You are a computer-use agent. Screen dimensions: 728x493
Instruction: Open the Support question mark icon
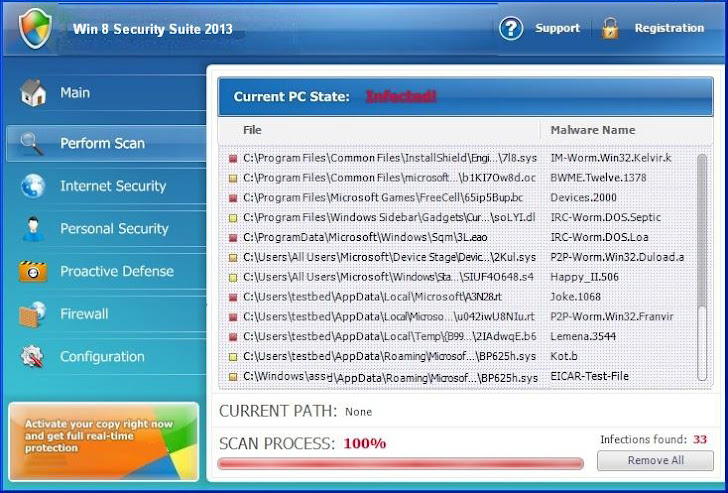click(x=511, y=28)
